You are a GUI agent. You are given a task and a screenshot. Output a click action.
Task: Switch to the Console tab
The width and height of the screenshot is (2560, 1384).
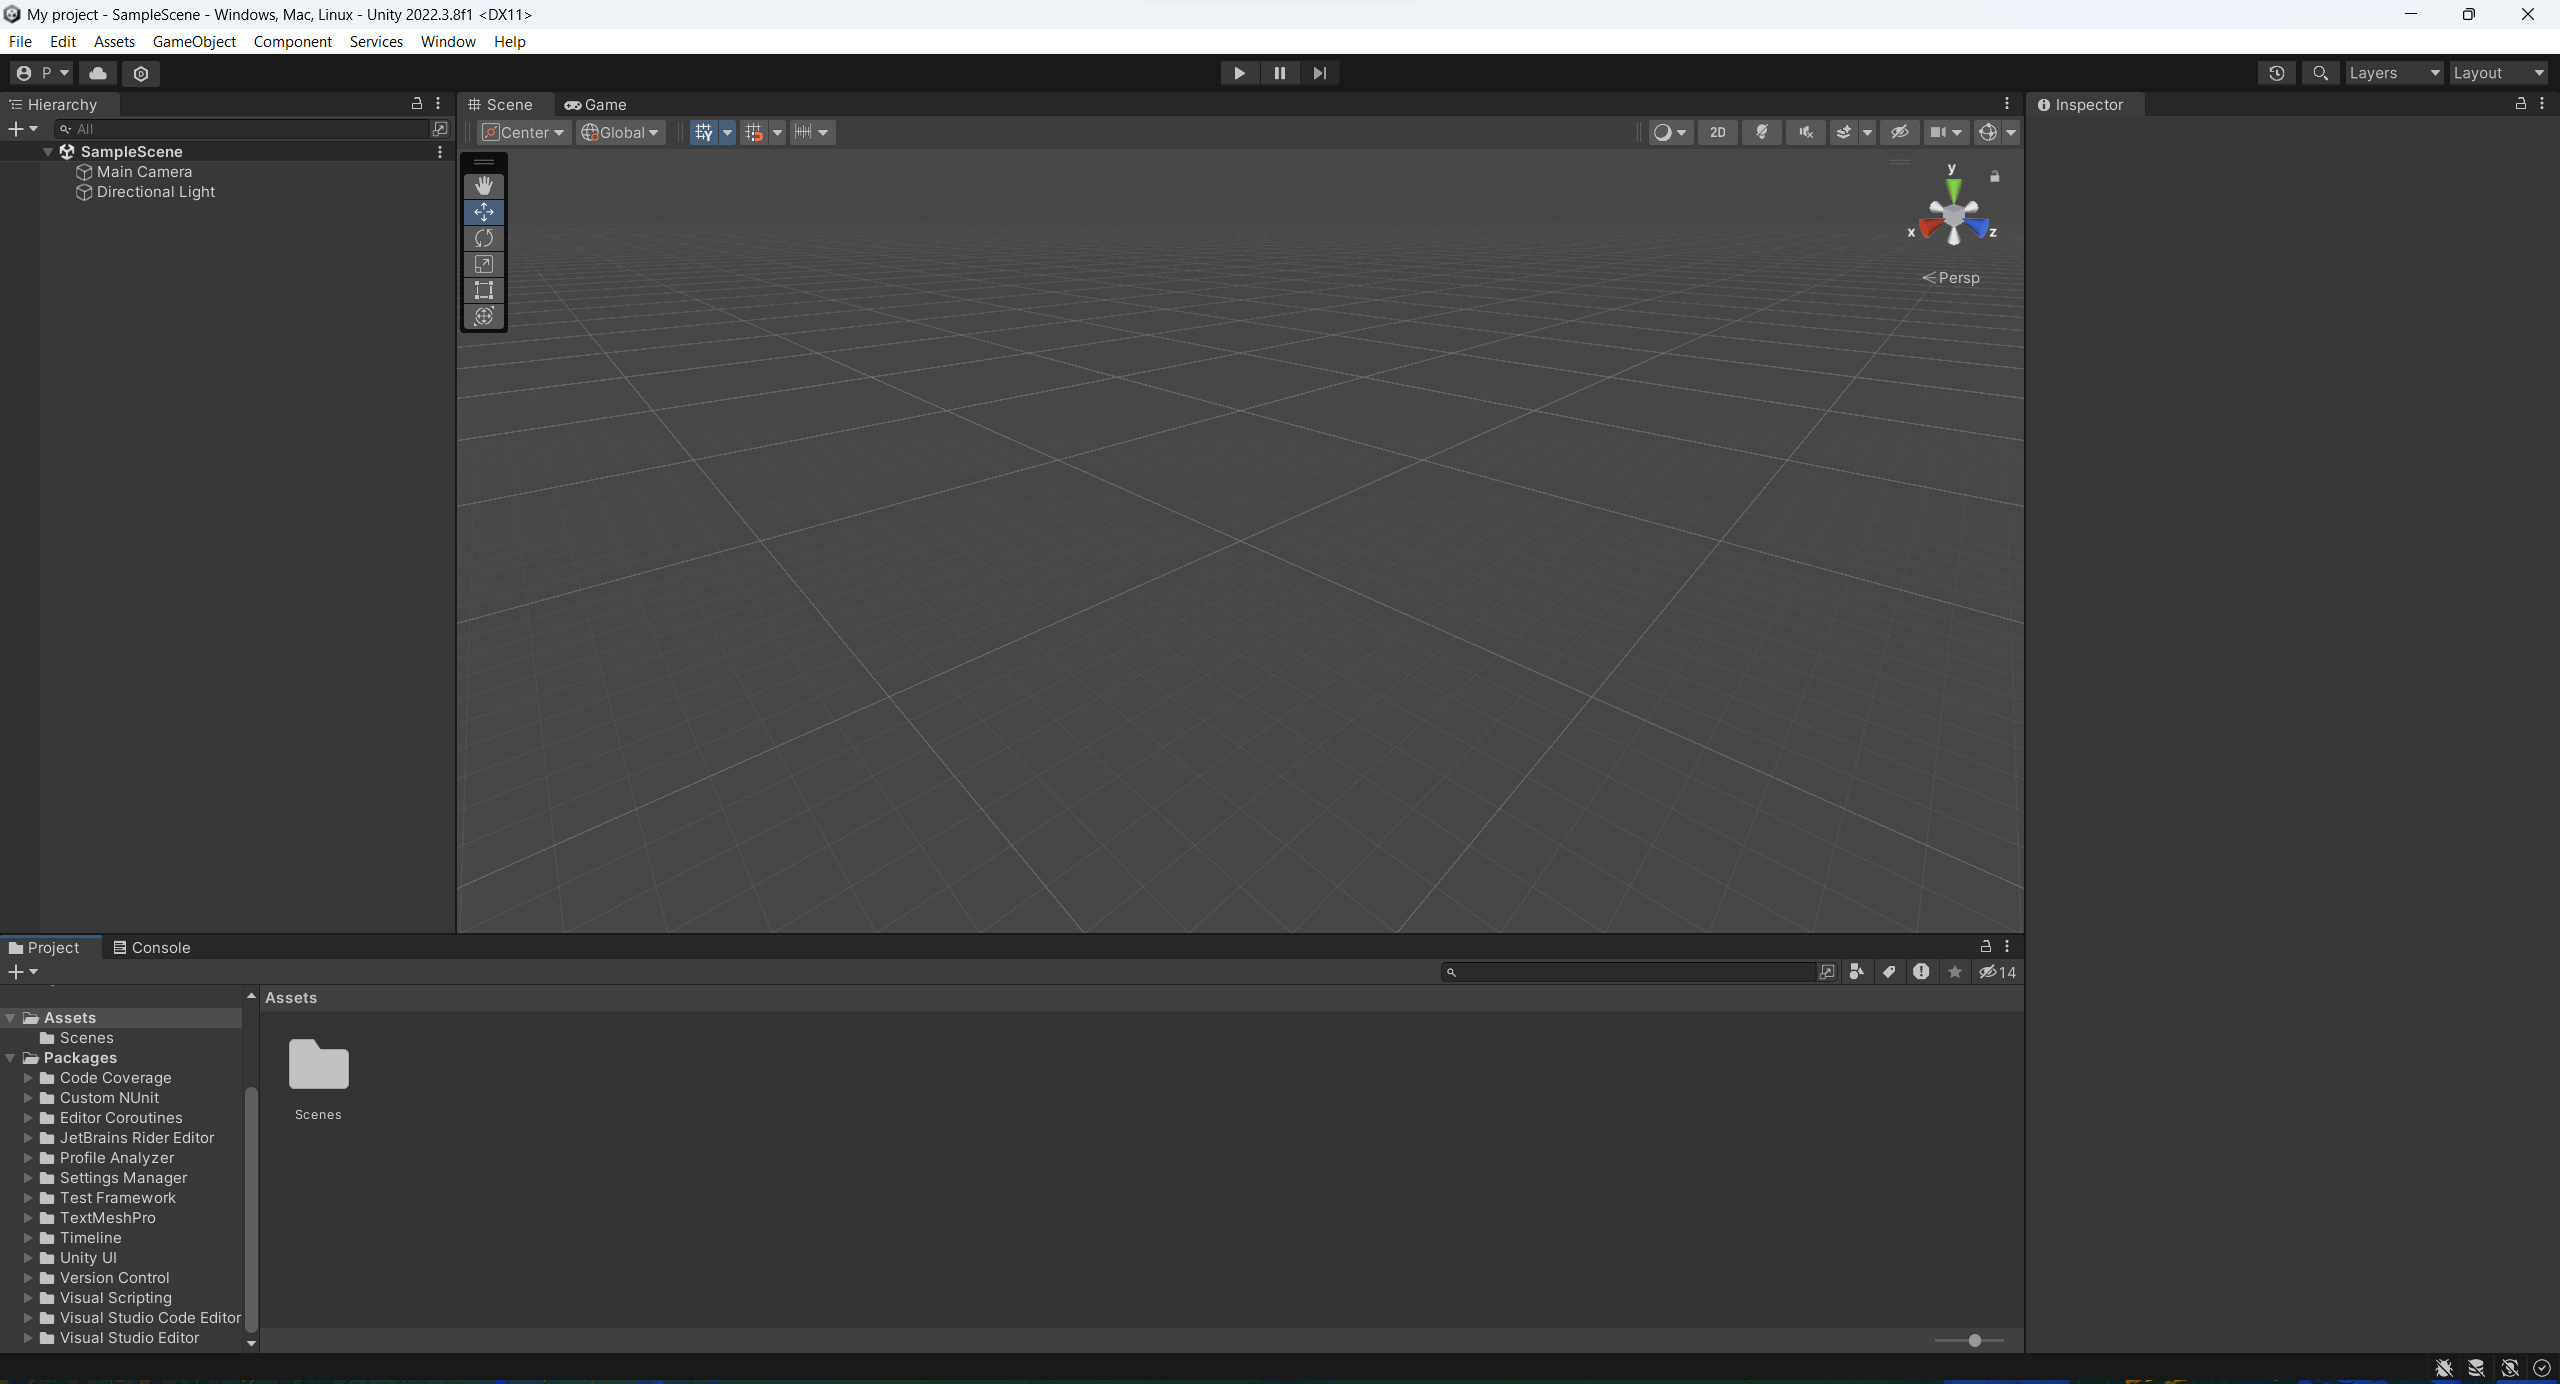162,946
